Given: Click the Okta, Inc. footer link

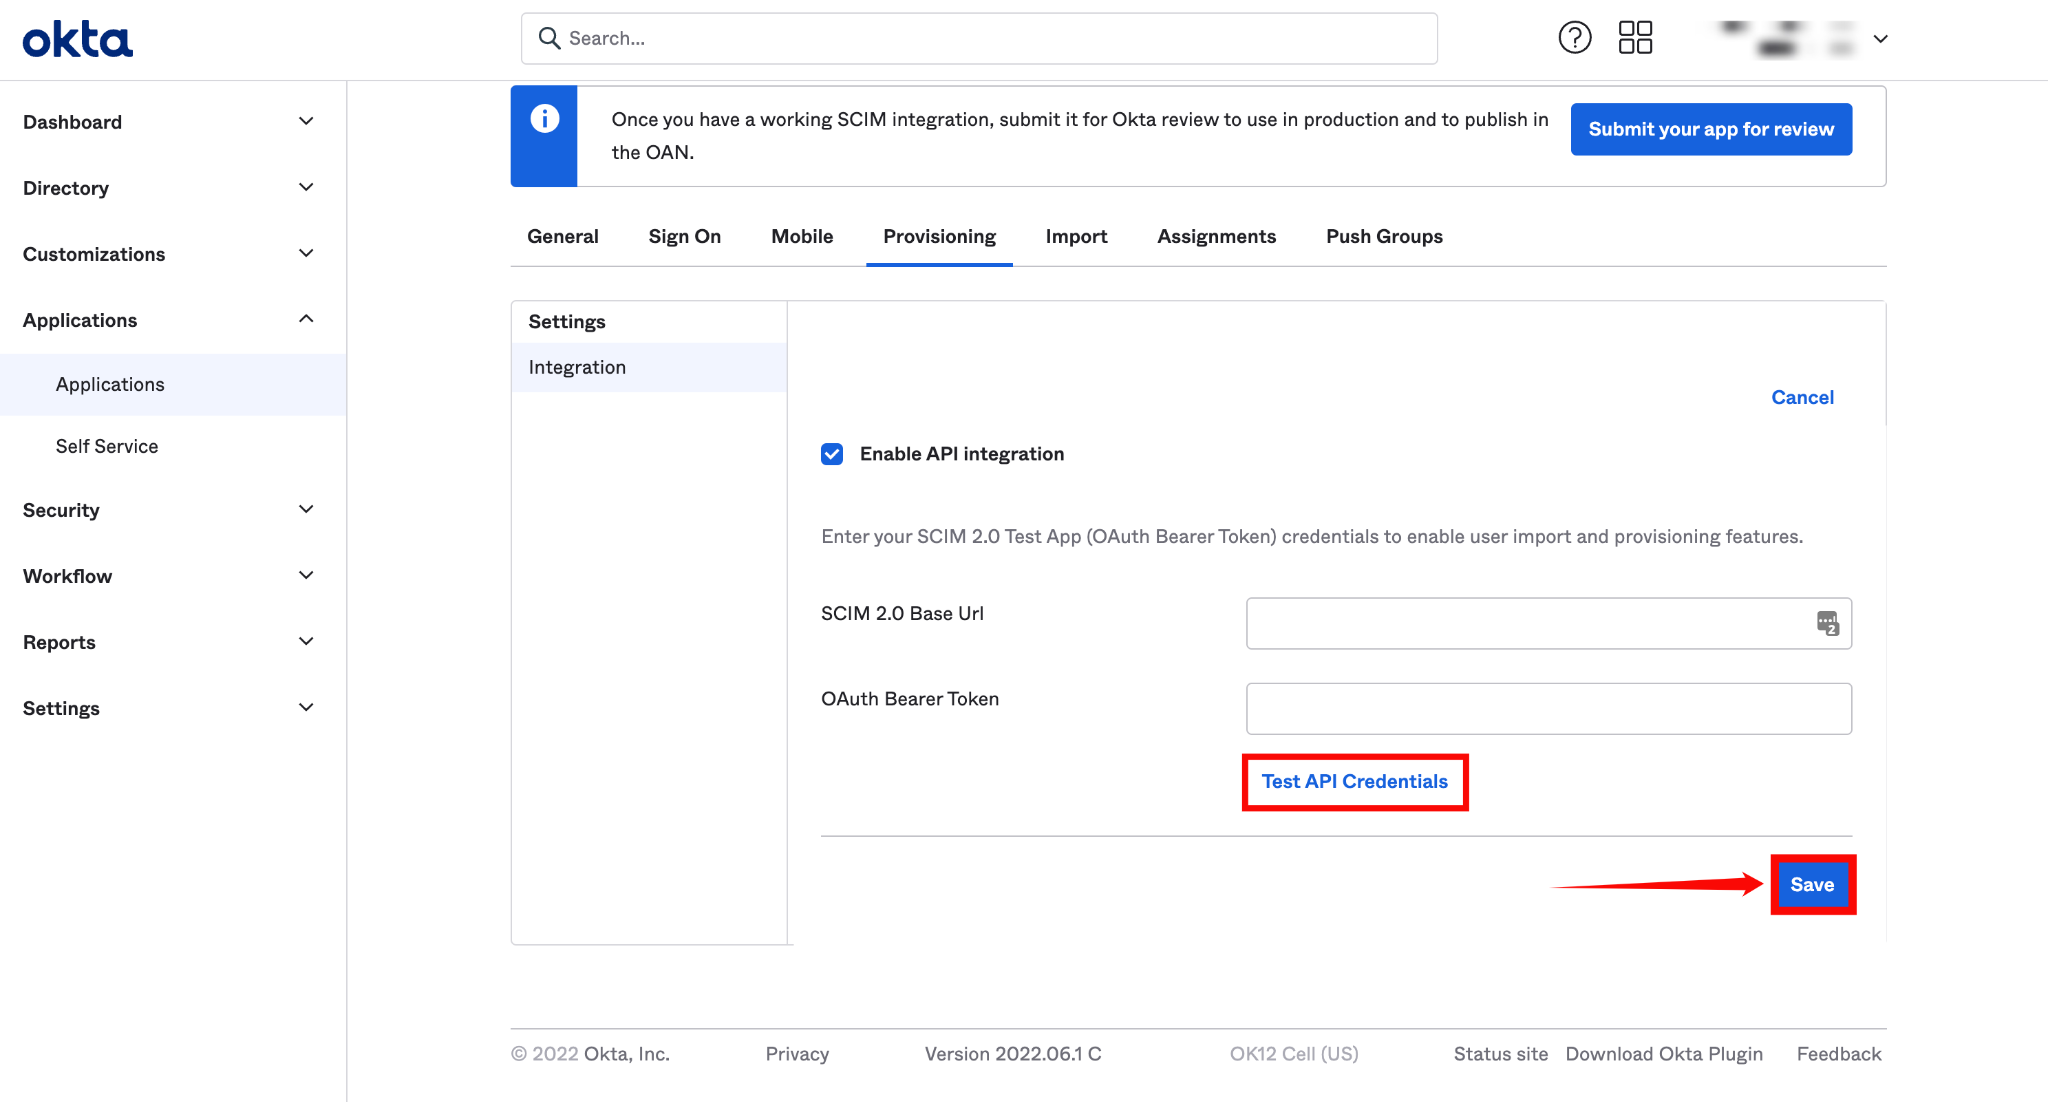Looking at the screenshot, I should pyautogui.click(x=627, y=1054).
